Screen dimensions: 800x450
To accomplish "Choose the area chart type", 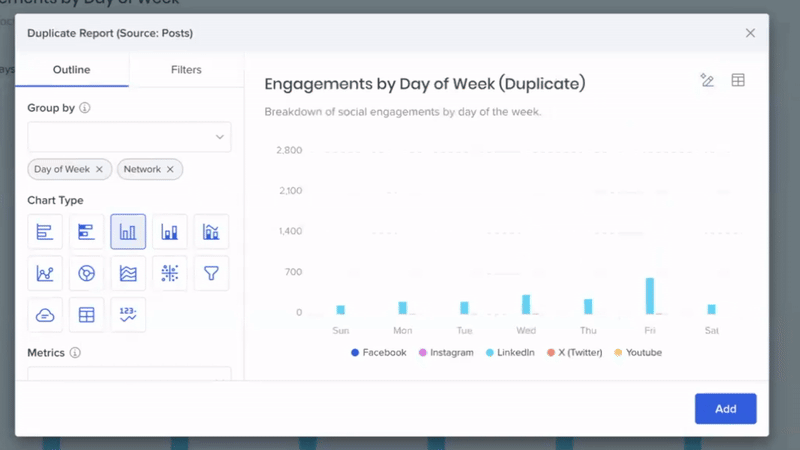I will [128, 273].
